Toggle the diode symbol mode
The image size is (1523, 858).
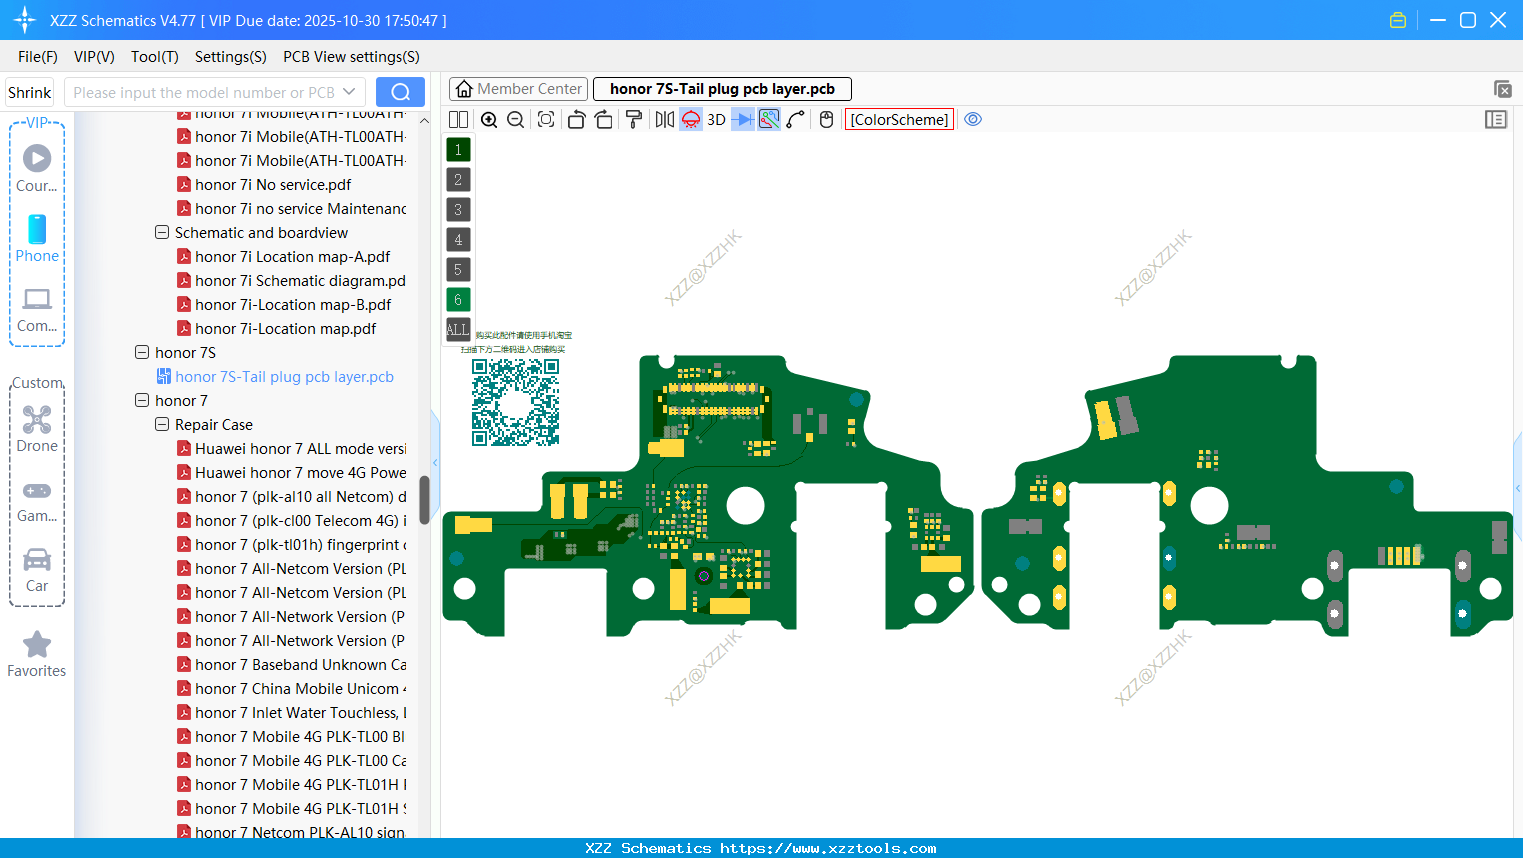point(743,120)
